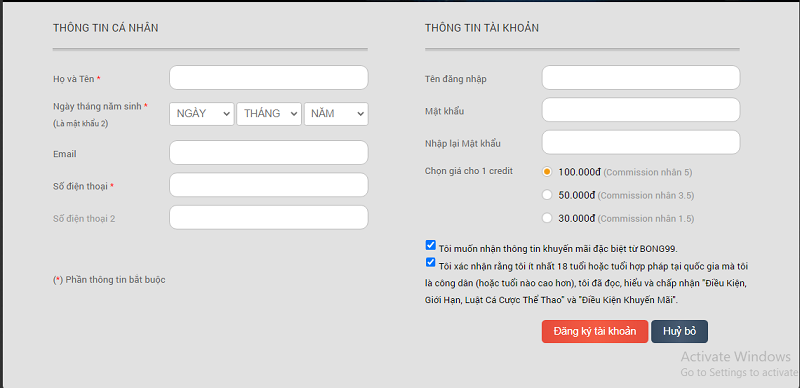This screenshot has height=388, width=800.
Task: Select the 50.000đ credit price option
Action: [x=547, y=195]
